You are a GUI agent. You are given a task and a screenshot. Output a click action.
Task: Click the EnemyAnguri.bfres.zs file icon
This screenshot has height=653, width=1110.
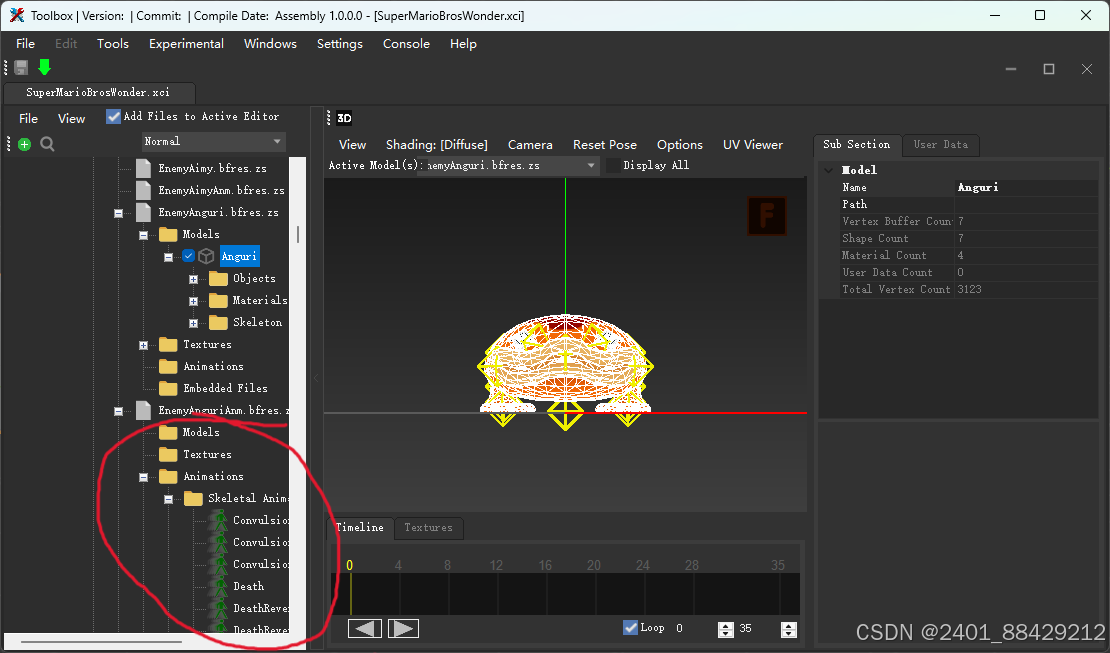pyautogui.click(x=144, y=212)
